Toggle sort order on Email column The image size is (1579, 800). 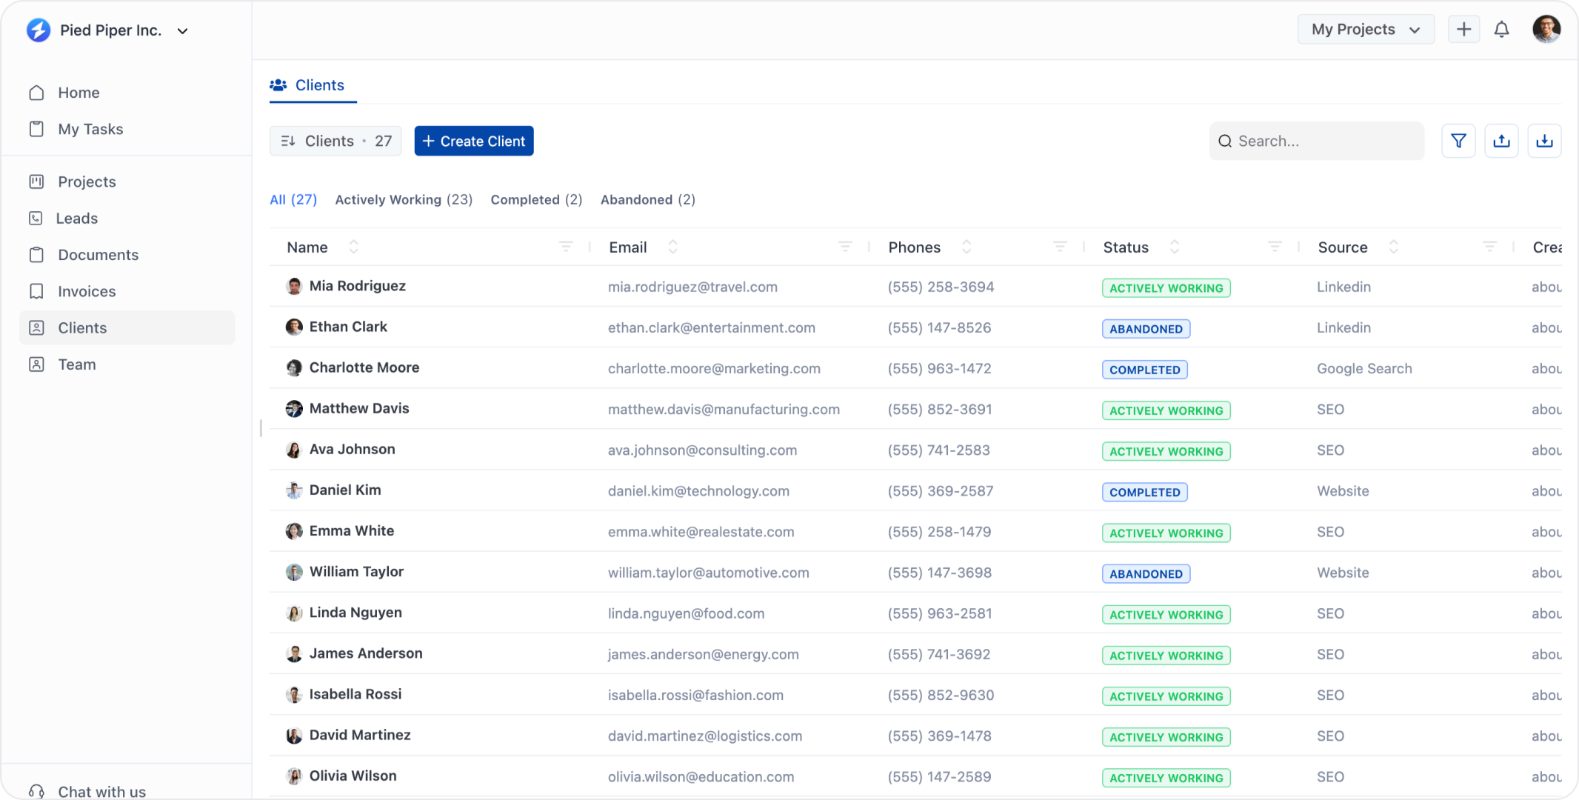pyautogui.click(x=672, y=247)
